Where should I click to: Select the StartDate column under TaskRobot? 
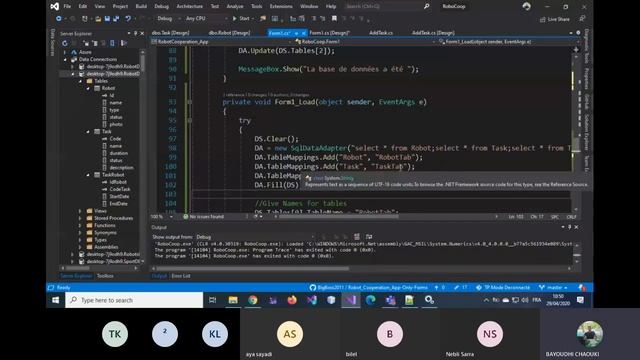119,197
